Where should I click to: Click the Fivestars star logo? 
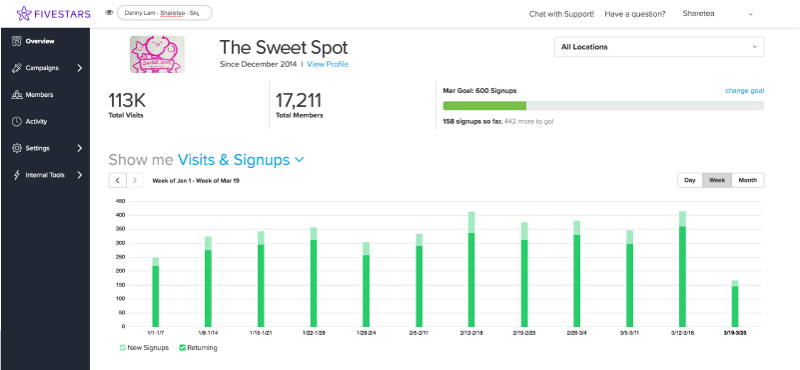pyautogui.click(x=24, y=13)
